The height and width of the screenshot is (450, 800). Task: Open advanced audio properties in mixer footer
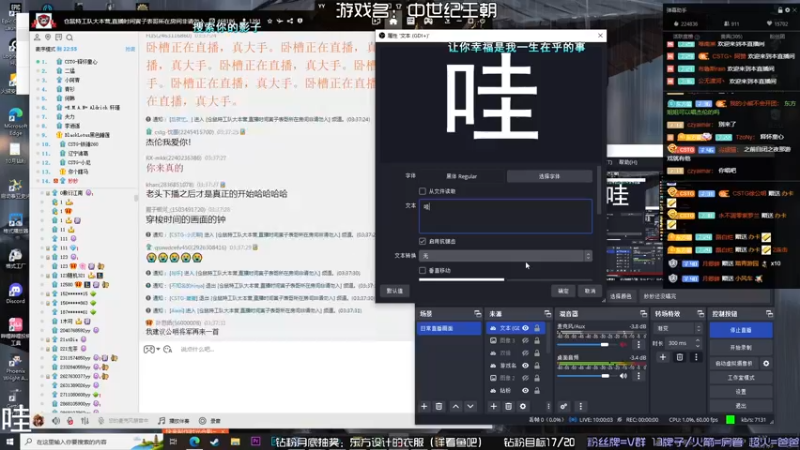[563, 406]
